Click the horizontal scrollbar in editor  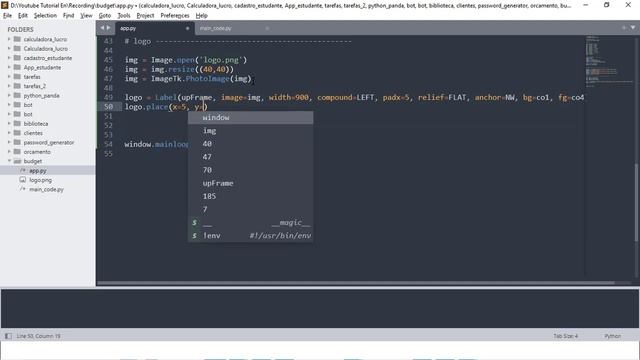pos(355,282)
